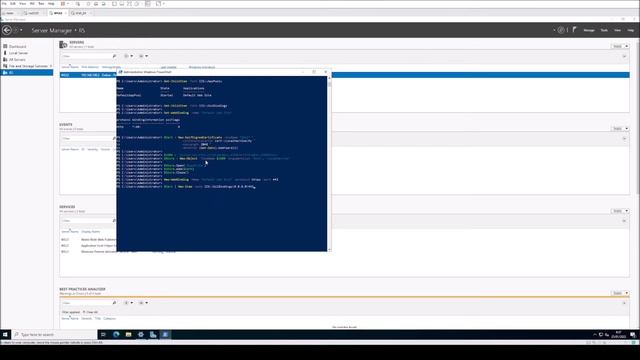The height and width of the screenshot is (360, 640).
Task: Open Microsoft Edge from the taskbar
Action: click(116, 334)
